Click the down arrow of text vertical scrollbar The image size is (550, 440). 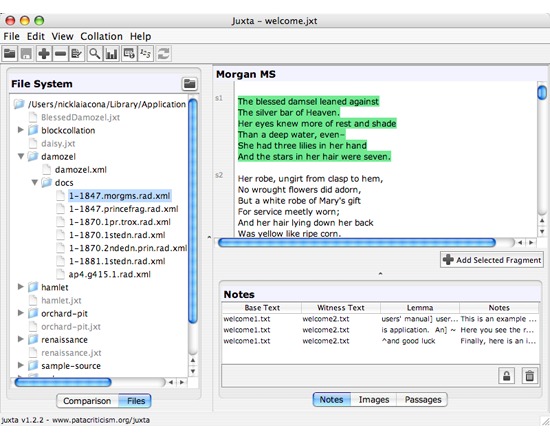pyautogui.click(x=542, y=232)
